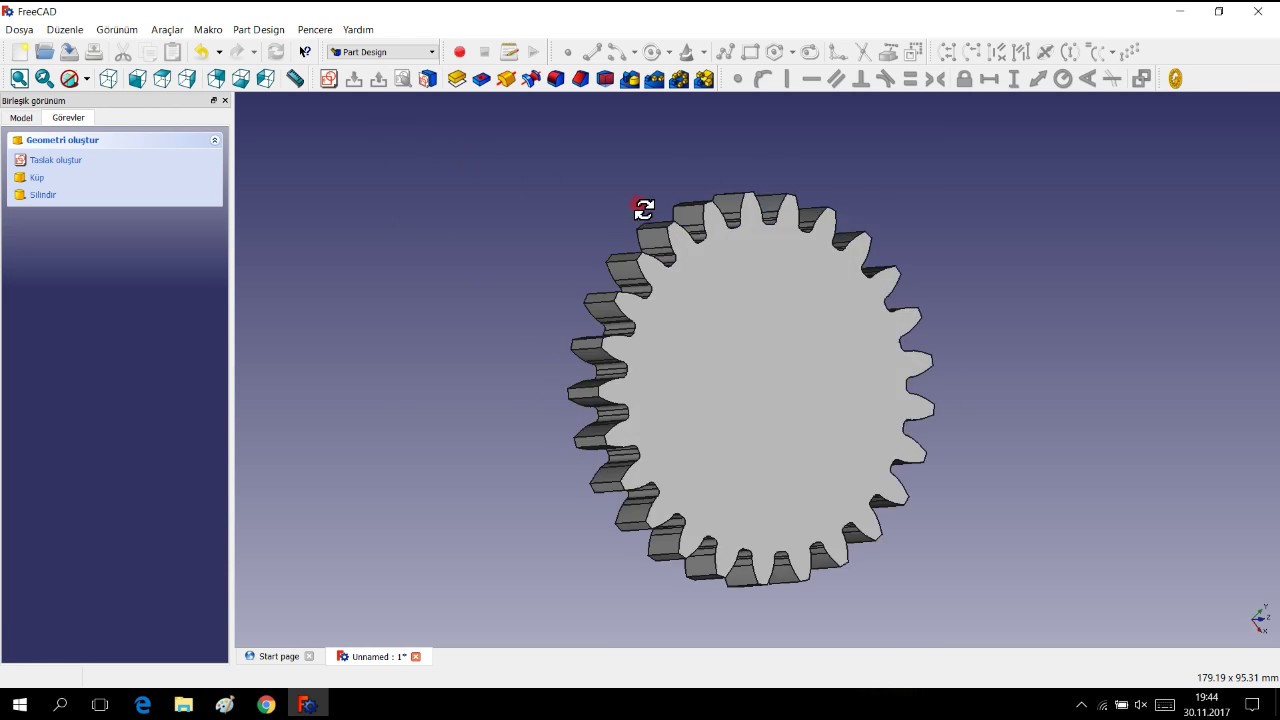Apply the perpendicular constraint icon
Viewport: 1280px width, 720px height.
[861, 79]
